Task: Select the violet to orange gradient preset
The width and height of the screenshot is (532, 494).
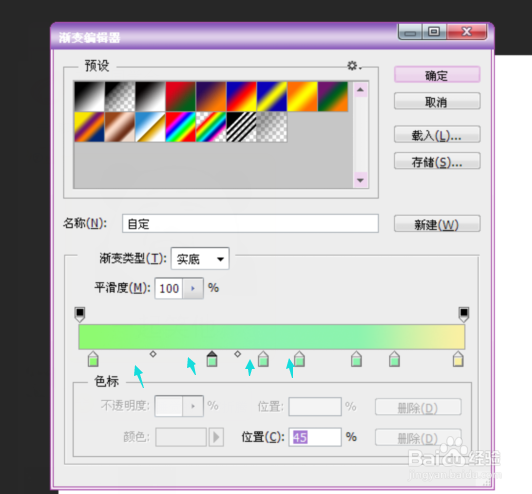Action: pos(211,96)
